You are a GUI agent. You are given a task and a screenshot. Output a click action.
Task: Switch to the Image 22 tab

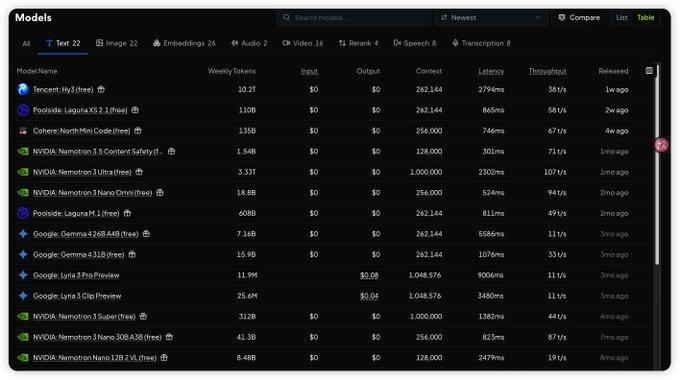coord(117,43)
